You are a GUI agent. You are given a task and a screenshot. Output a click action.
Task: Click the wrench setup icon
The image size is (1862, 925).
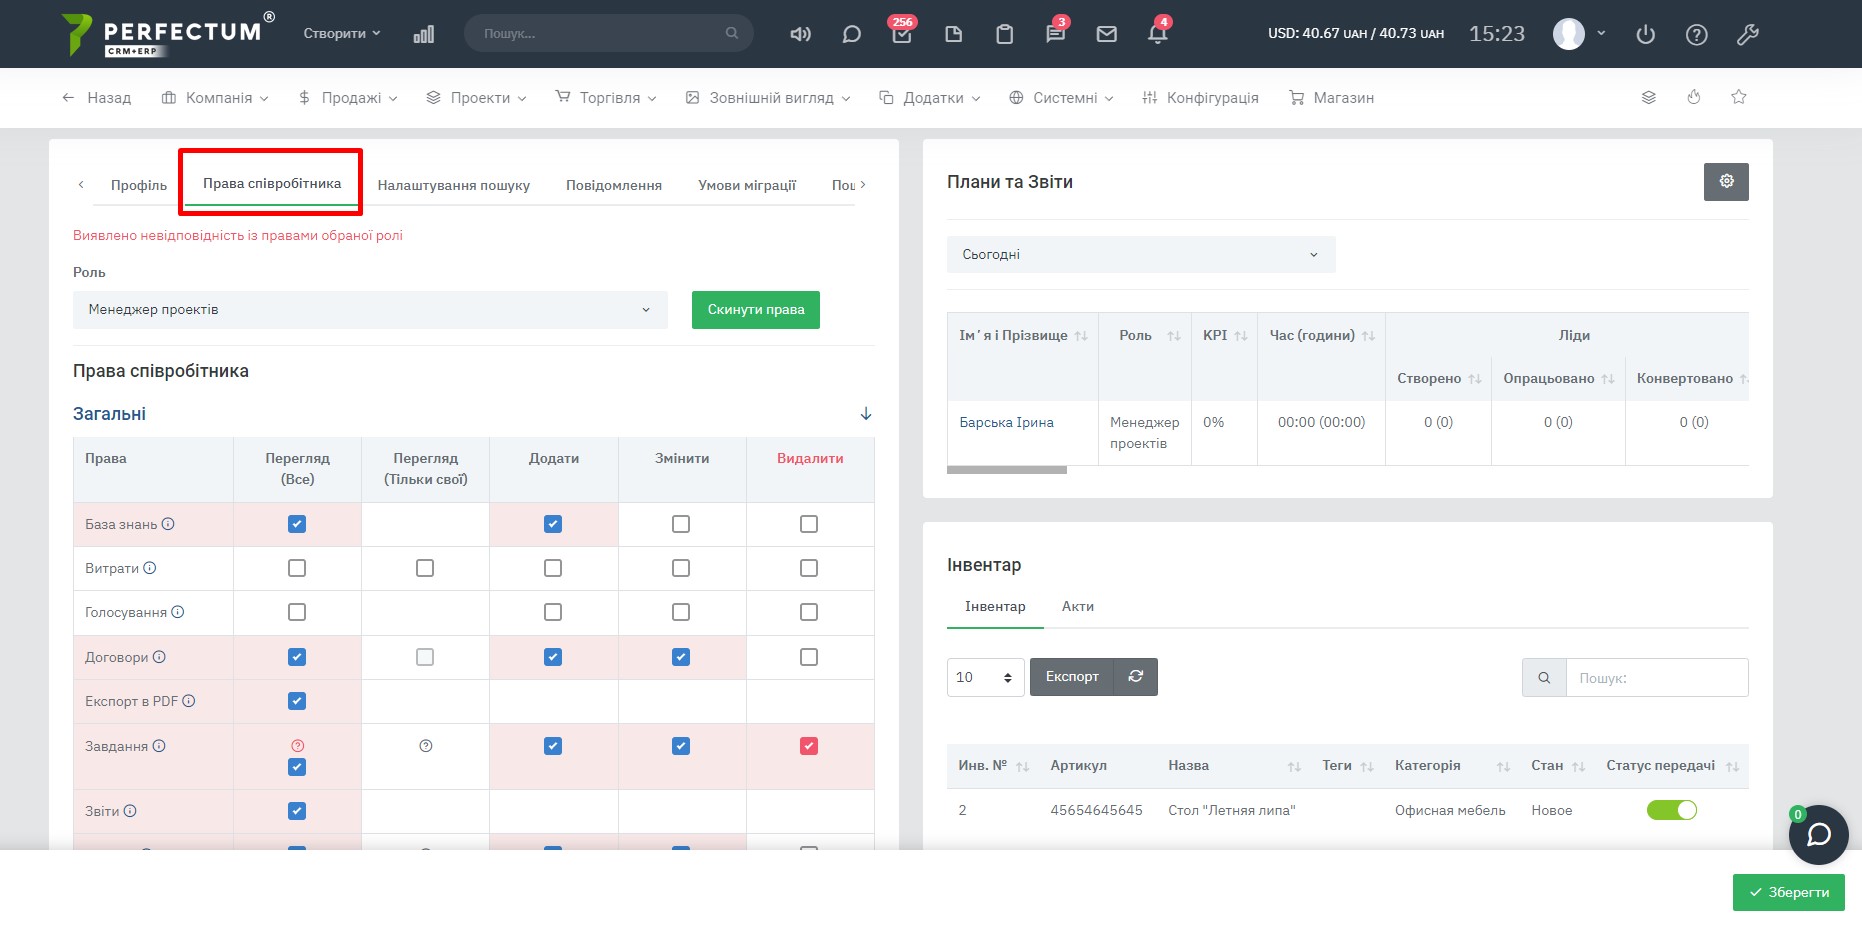click(1747, 34)
